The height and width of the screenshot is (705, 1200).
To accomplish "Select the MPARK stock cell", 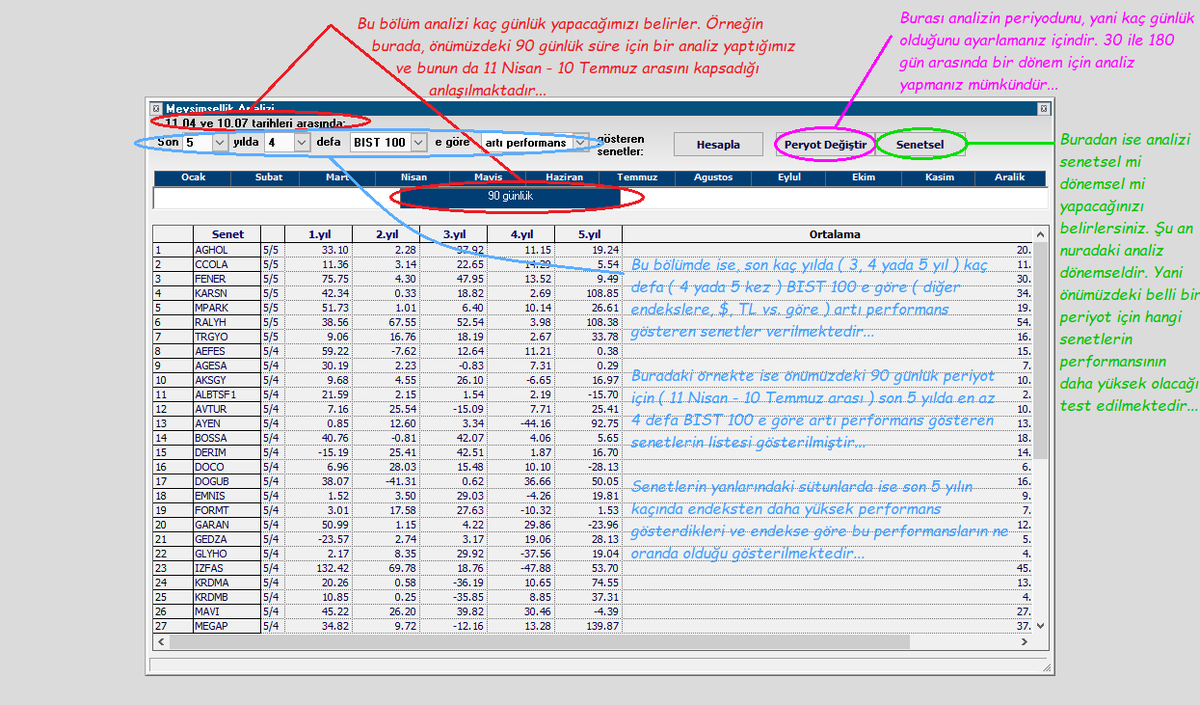I will pos(227,307).
